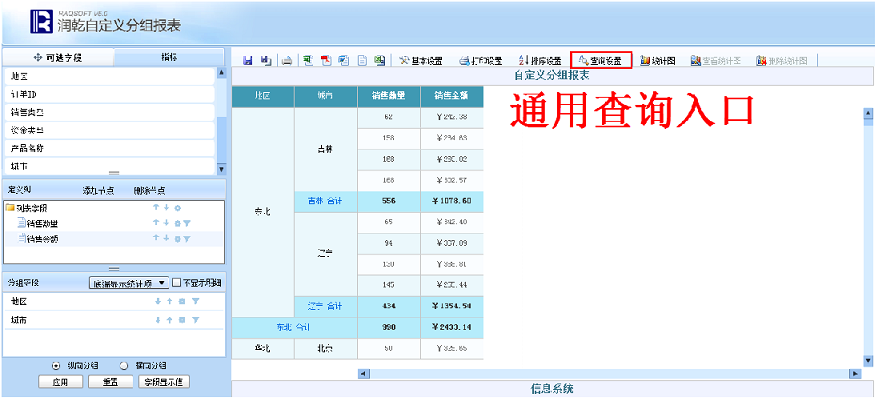Open settings icon for 城市 group field
The height and width of the screenshot is (398, 876).
point(182,320)
